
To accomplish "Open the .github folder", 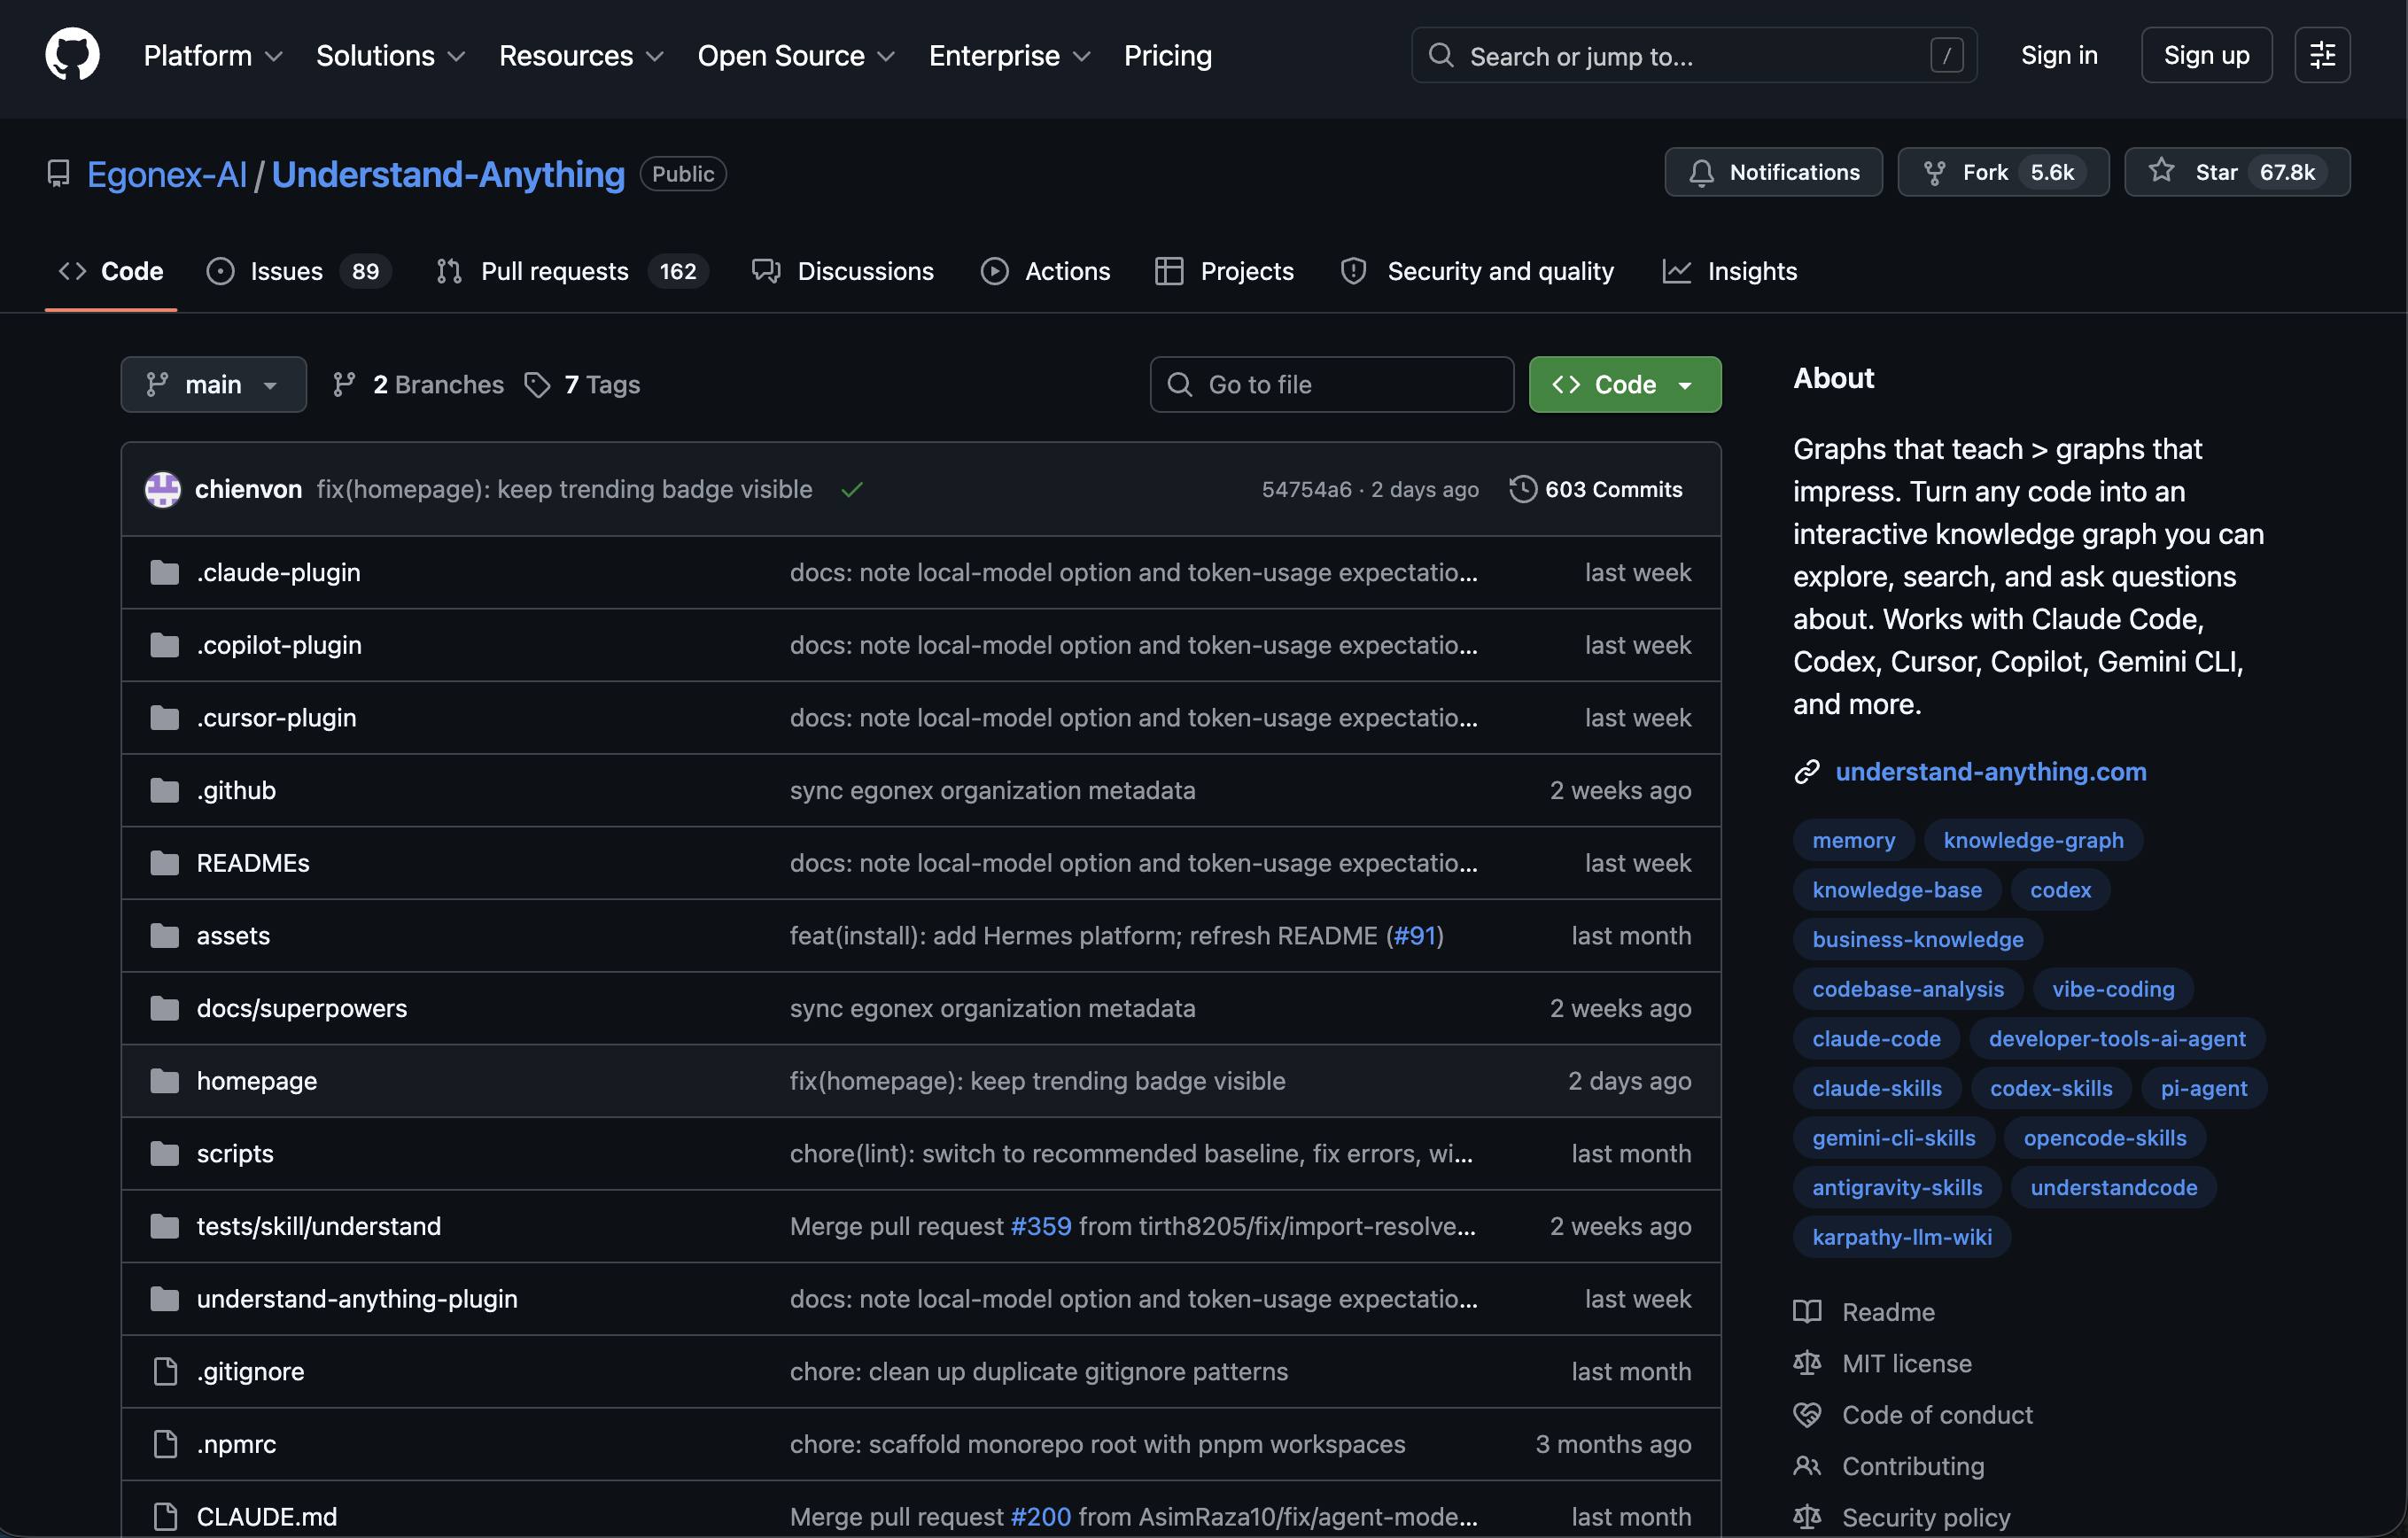I will (x=236, y=791).
